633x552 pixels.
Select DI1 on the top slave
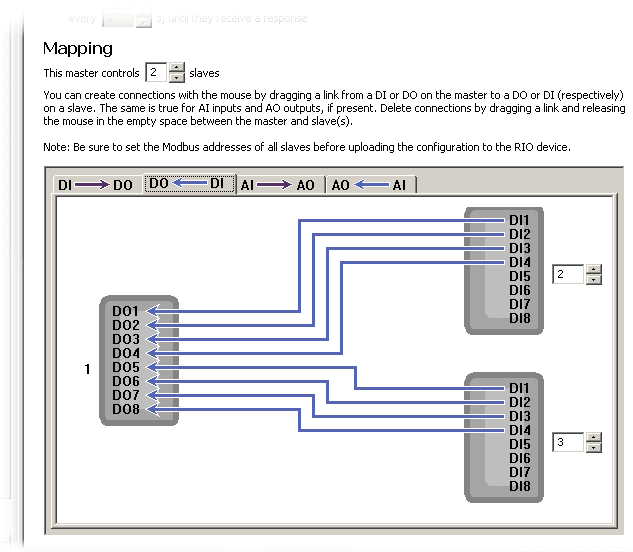pos(519,220)
